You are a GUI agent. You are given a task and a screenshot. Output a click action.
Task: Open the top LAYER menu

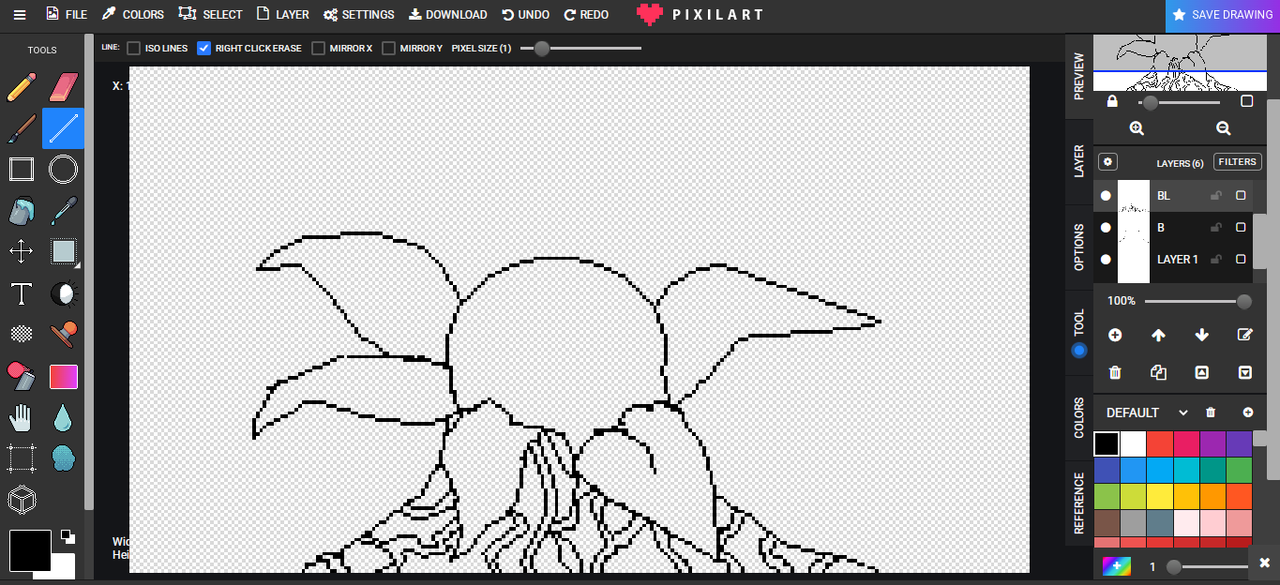[283, 15]
